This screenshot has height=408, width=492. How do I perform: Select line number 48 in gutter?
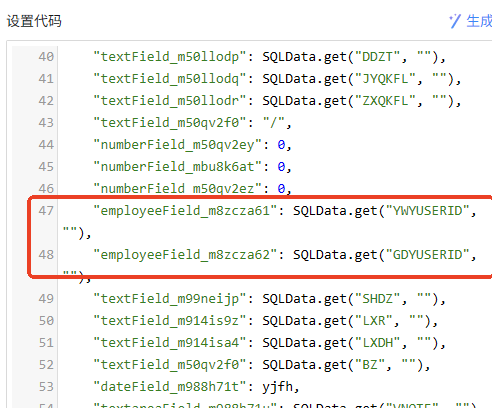point(46,255)
